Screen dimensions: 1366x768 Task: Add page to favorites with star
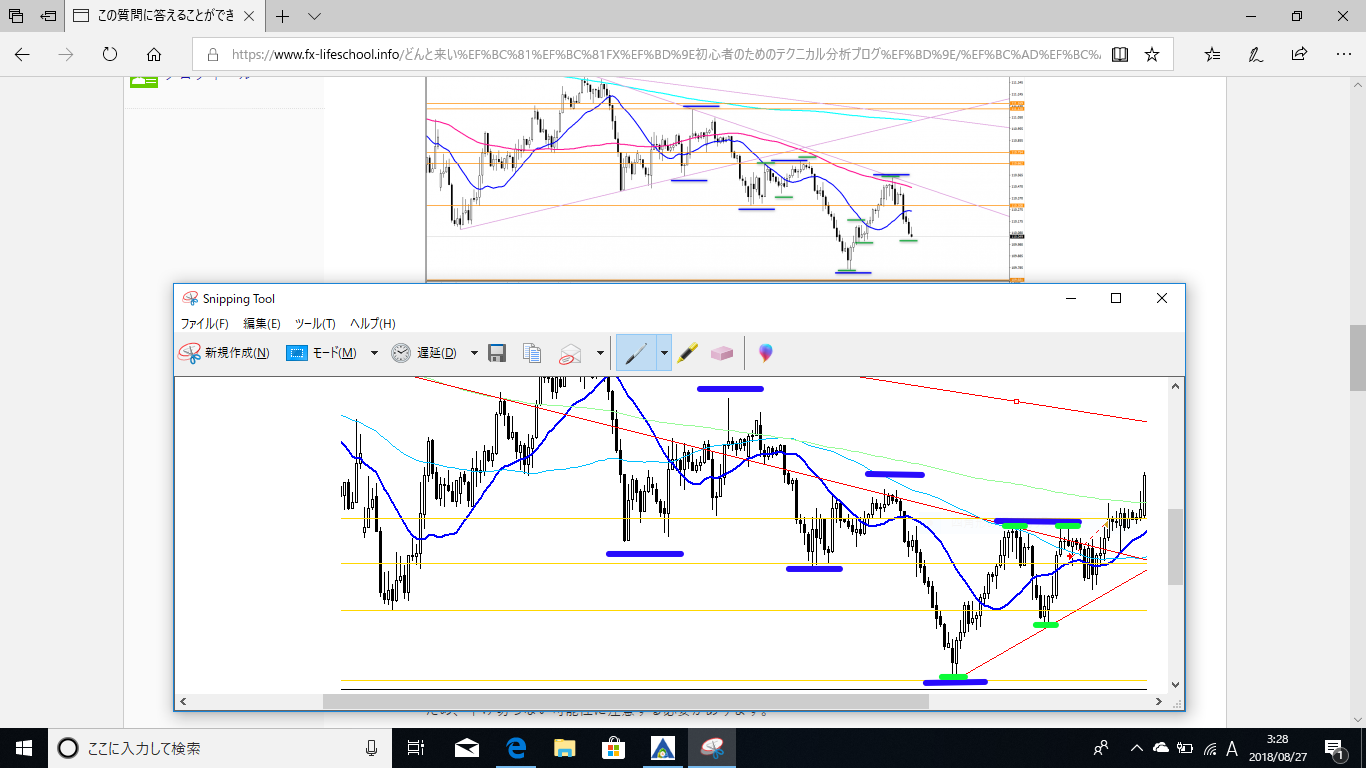tap(1152, 55)
